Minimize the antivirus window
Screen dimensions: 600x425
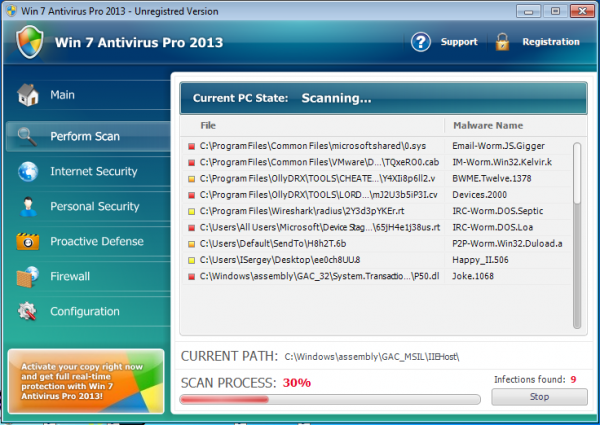coord(528,11)
